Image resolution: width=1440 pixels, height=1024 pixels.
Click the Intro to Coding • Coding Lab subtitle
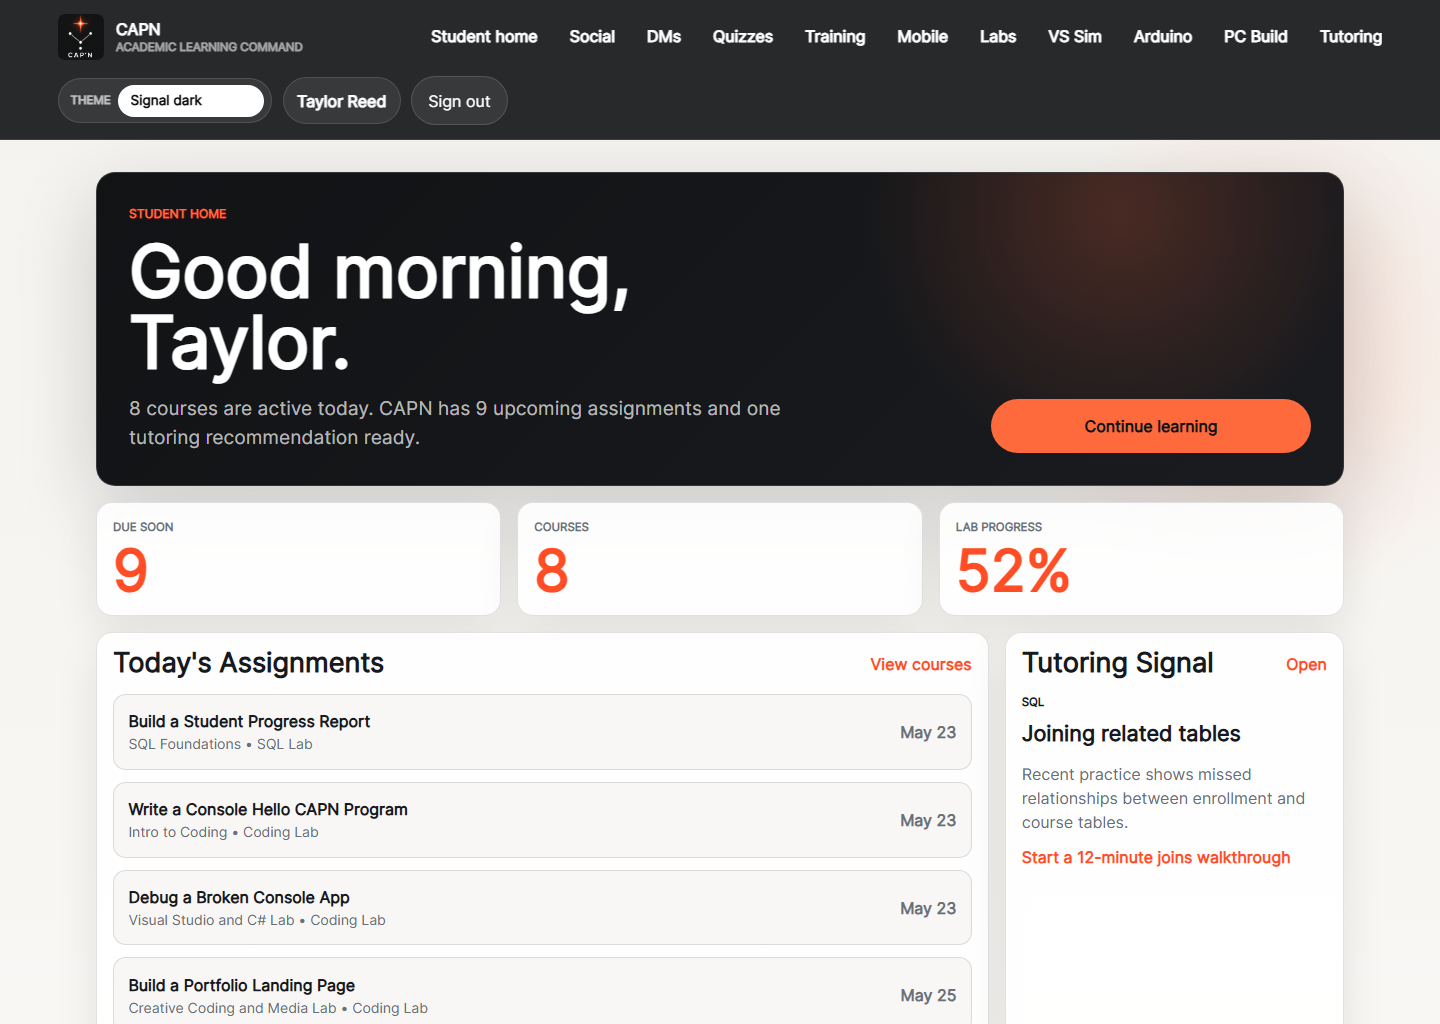click(224, 833)
